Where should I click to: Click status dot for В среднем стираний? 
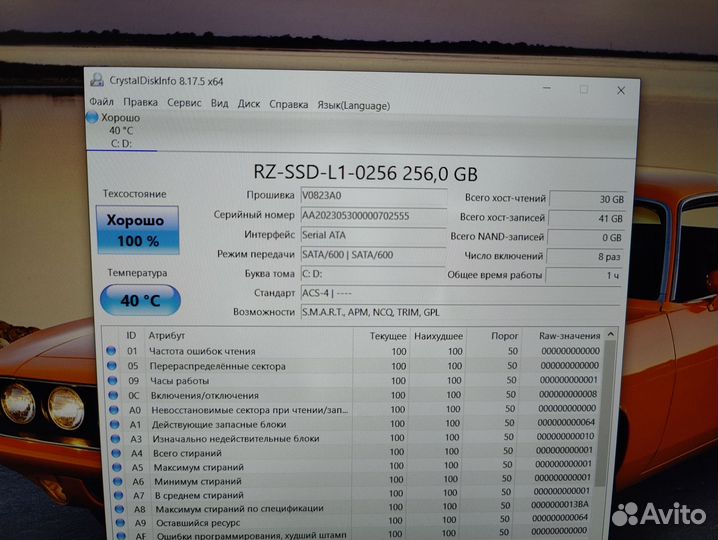pos(119,495)
